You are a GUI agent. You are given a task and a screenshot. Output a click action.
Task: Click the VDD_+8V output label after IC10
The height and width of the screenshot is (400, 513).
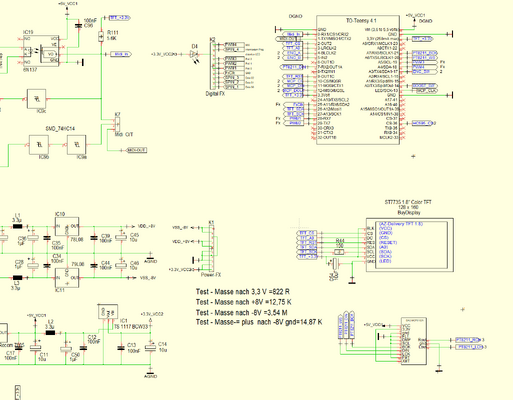click(146, 226)
